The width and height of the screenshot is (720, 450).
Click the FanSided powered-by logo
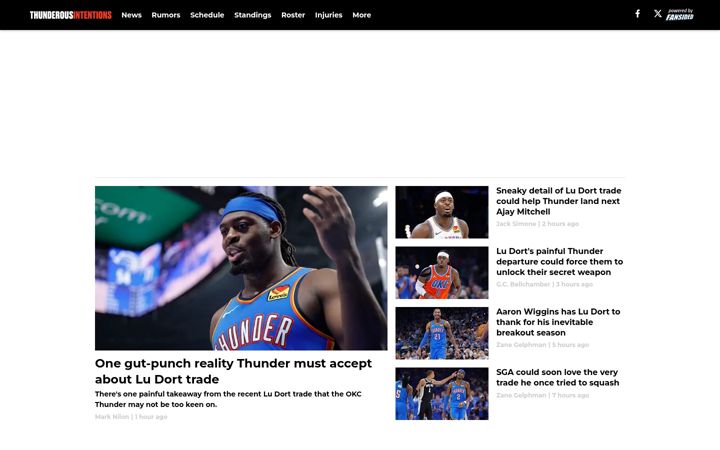click(680, 15)
